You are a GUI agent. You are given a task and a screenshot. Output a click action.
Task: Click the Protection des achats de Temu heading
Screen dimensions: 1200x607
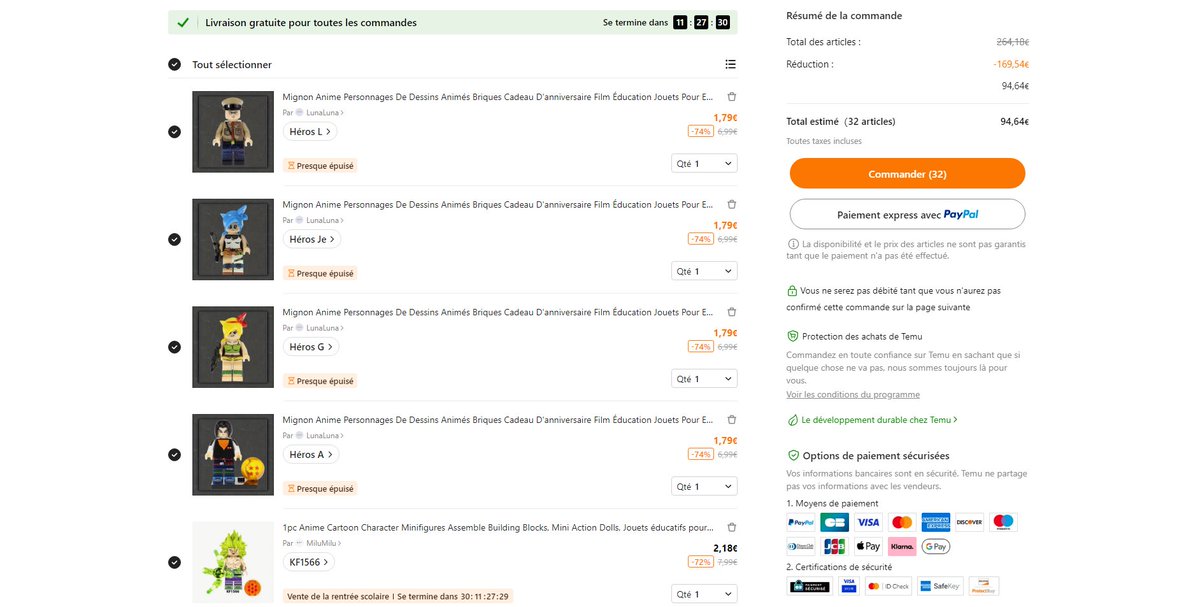861,337
